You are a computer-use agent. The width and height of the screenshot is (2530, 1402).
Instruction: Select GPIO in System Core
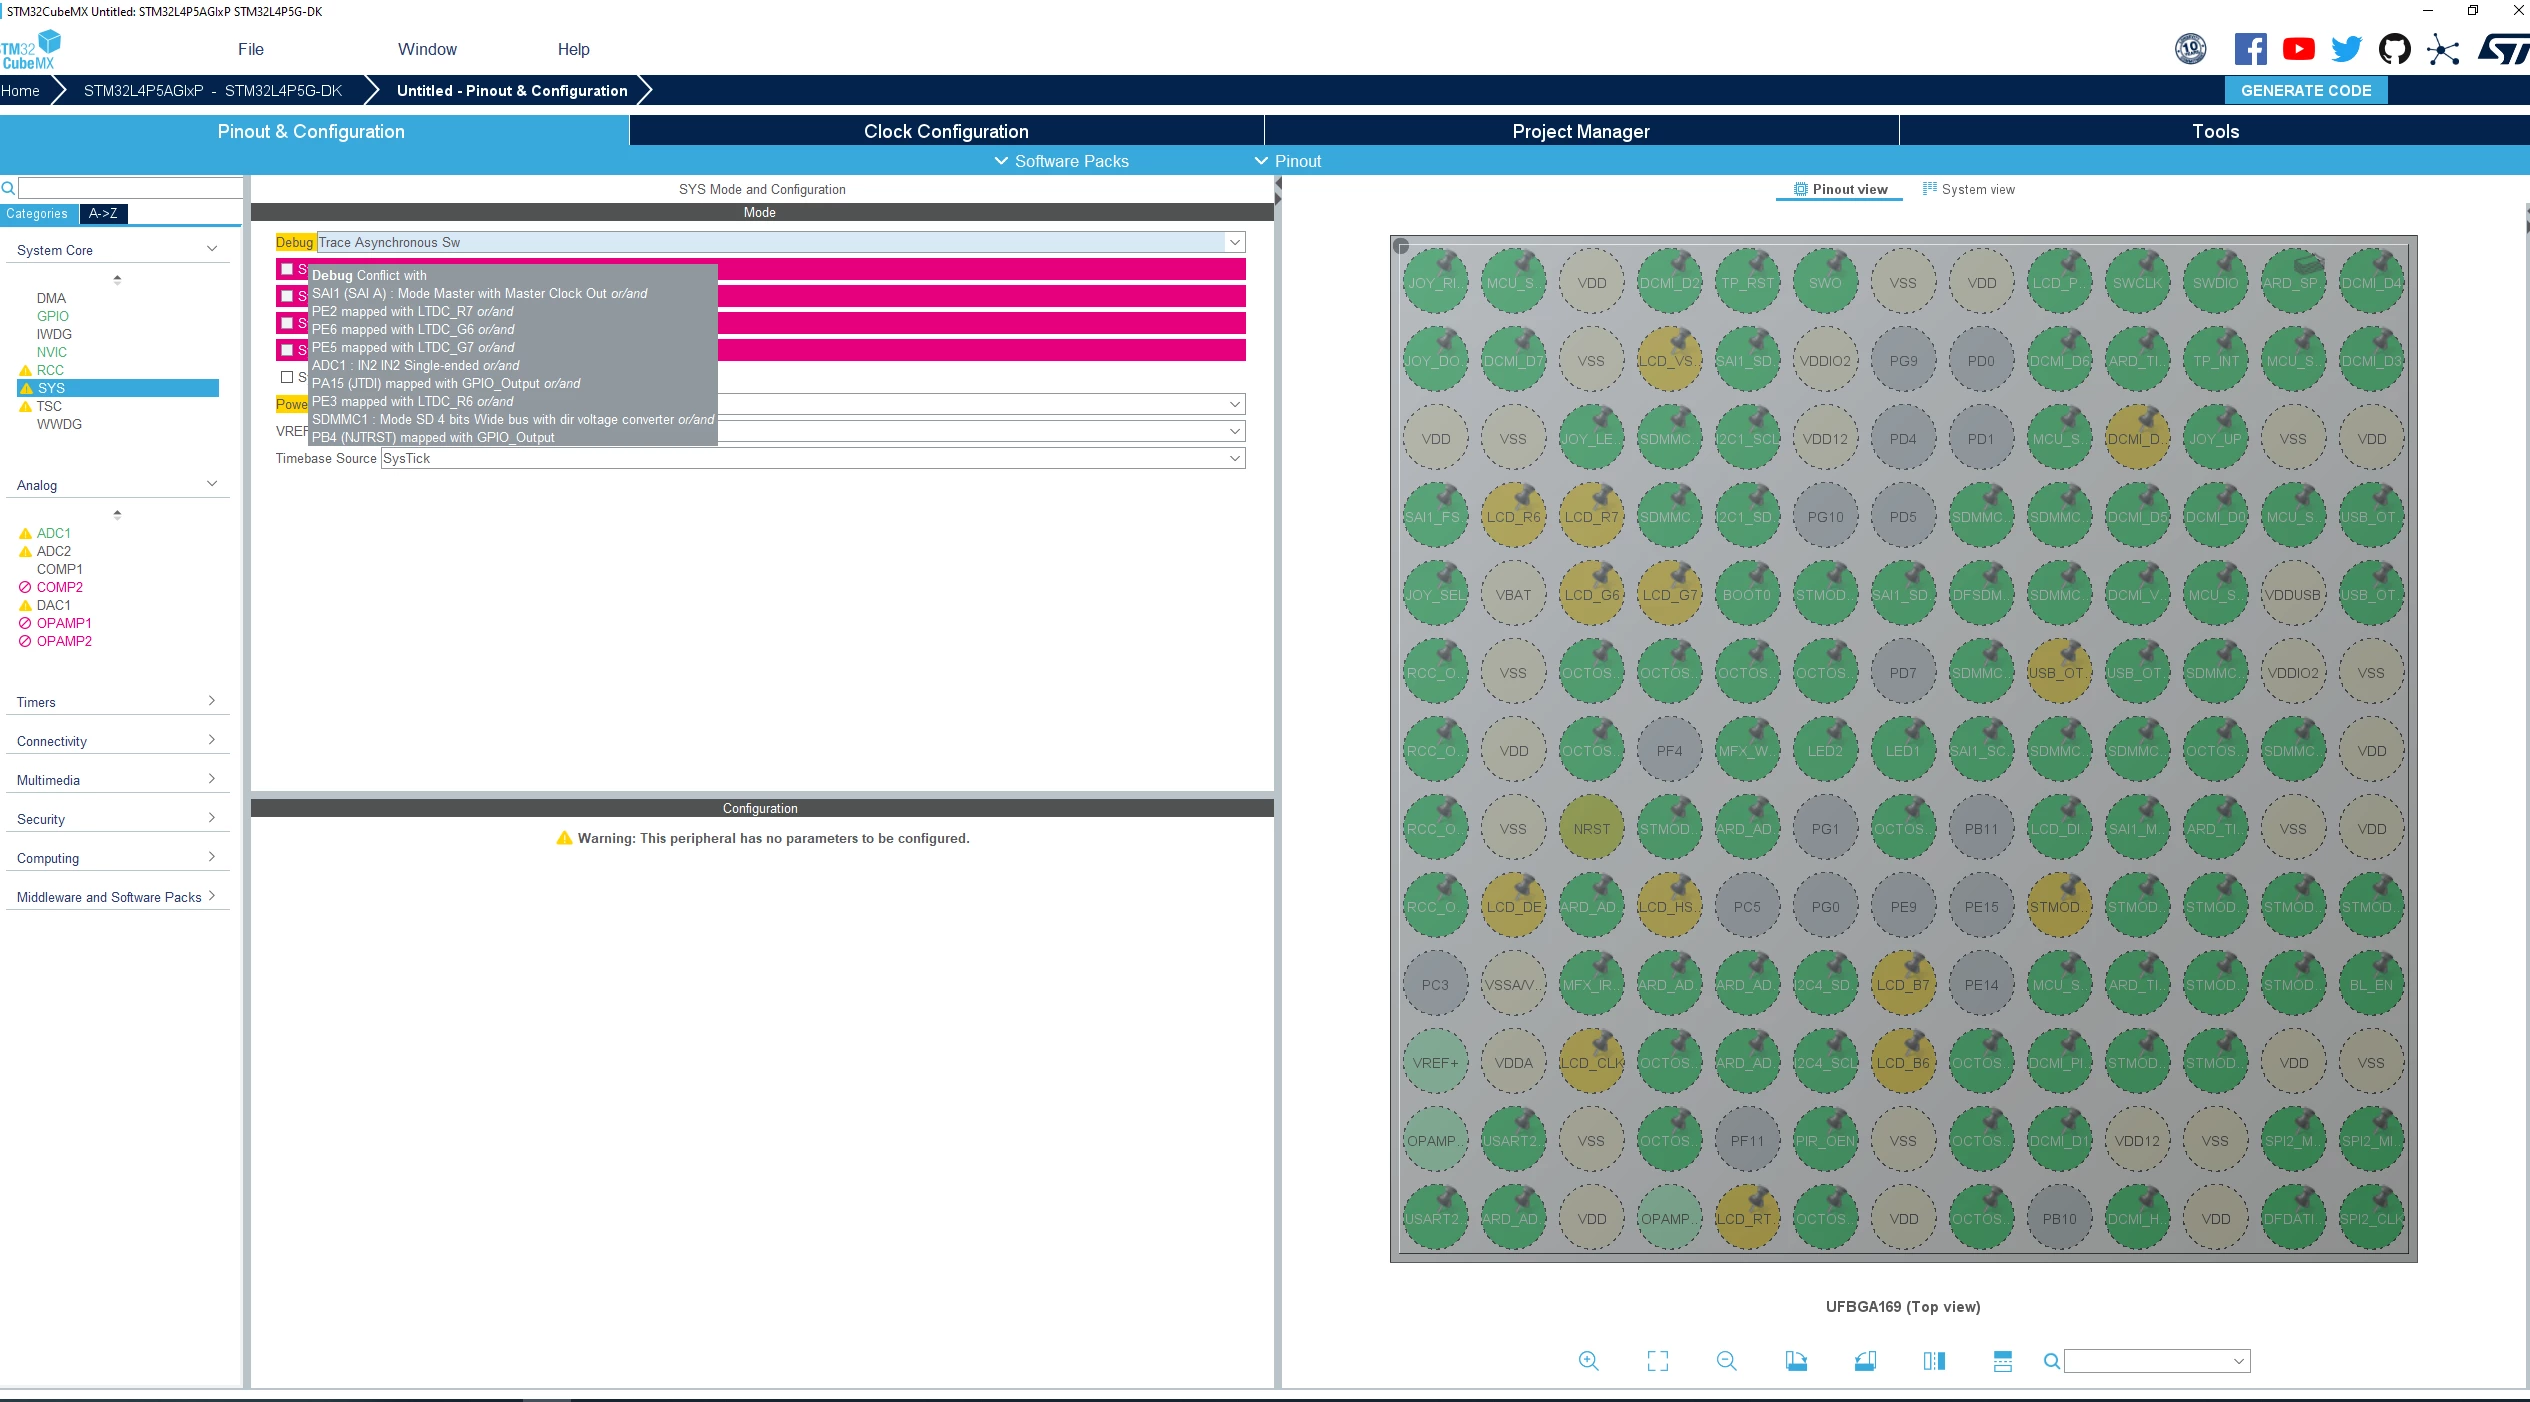53,316
